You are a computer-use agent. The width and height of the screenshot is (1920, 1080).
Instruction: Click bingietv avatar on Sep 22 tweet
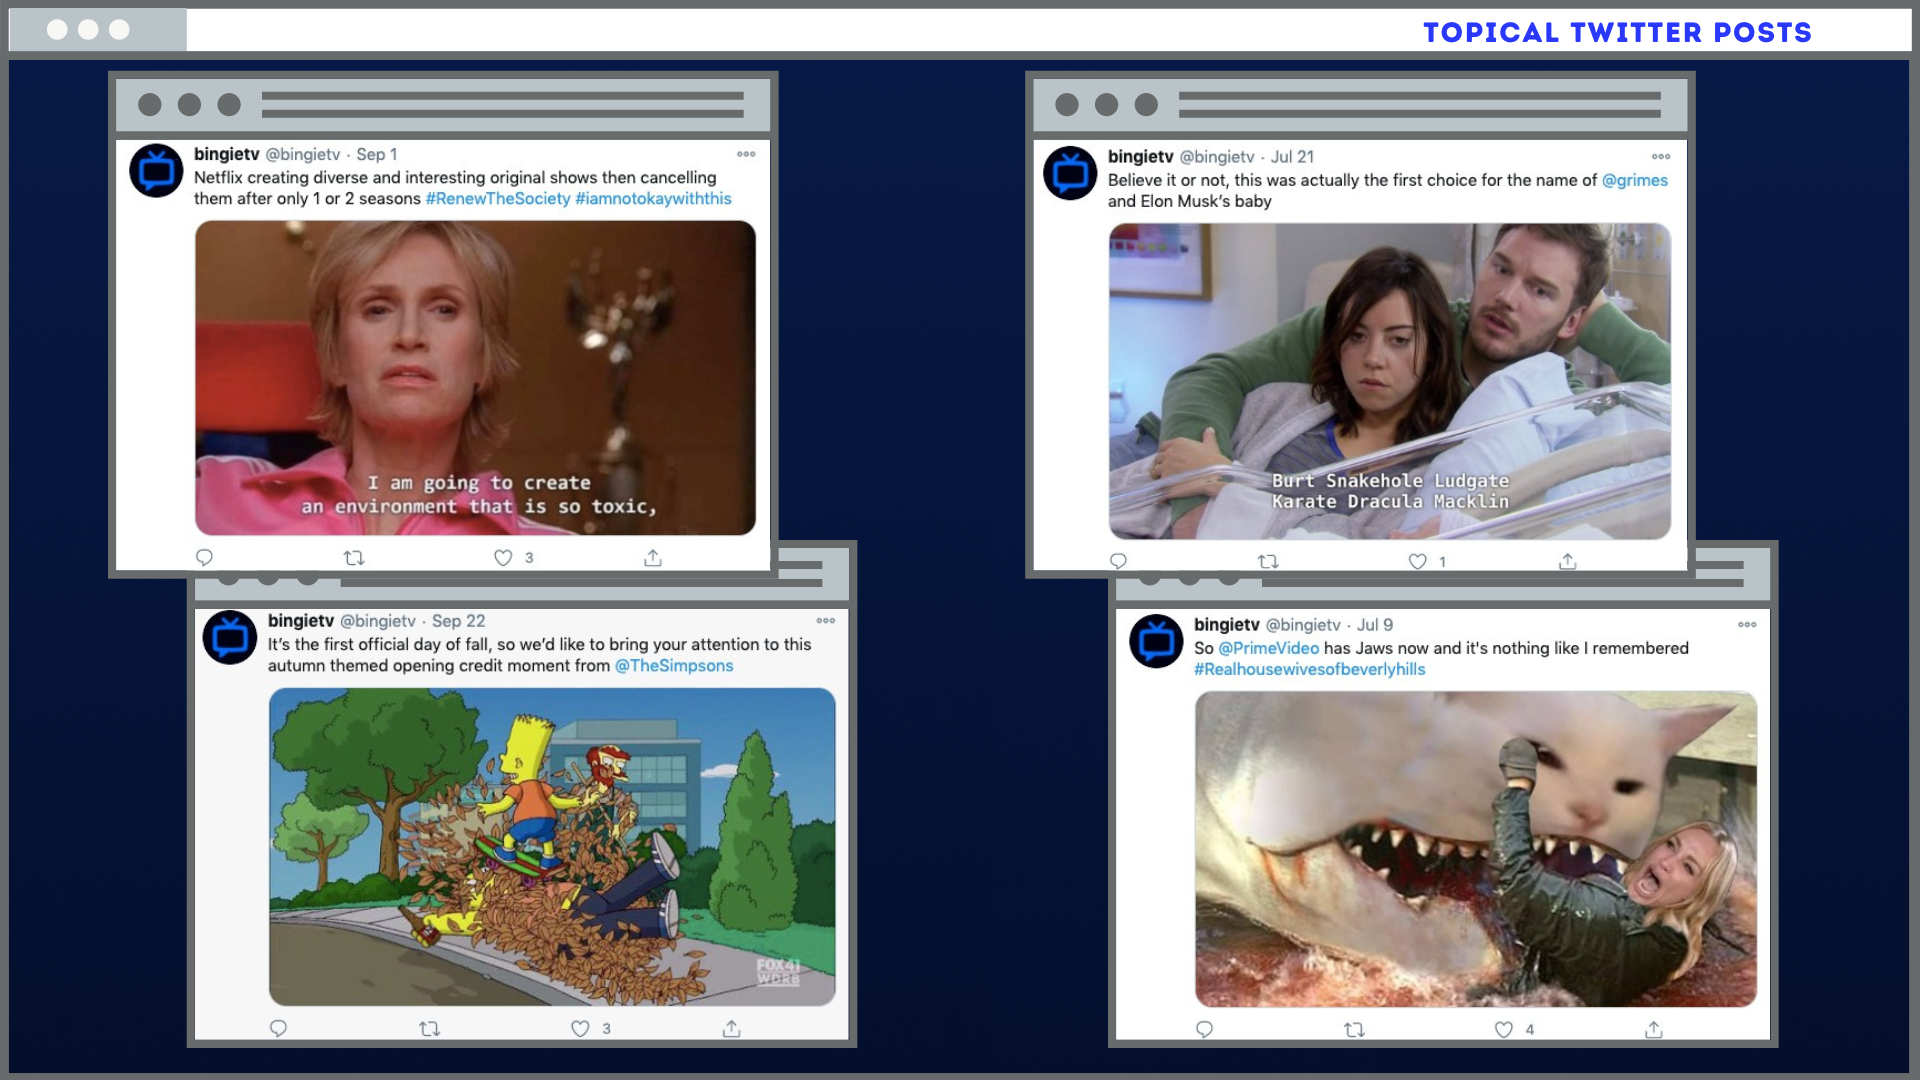[230, 637]
